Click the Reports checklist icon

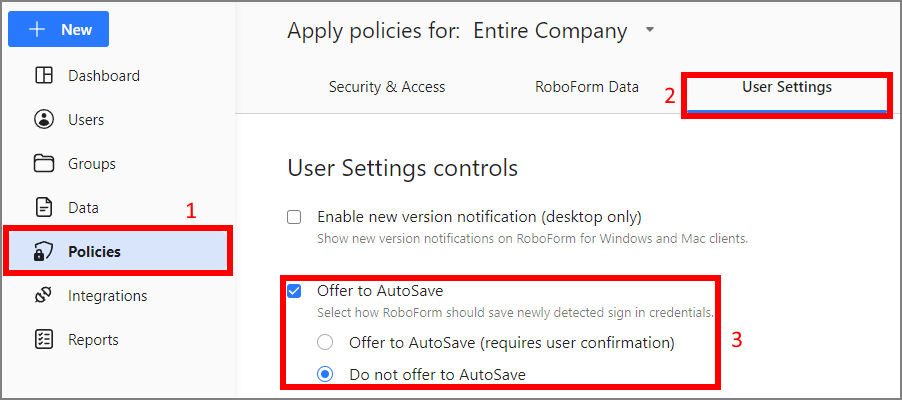(43, 340)
